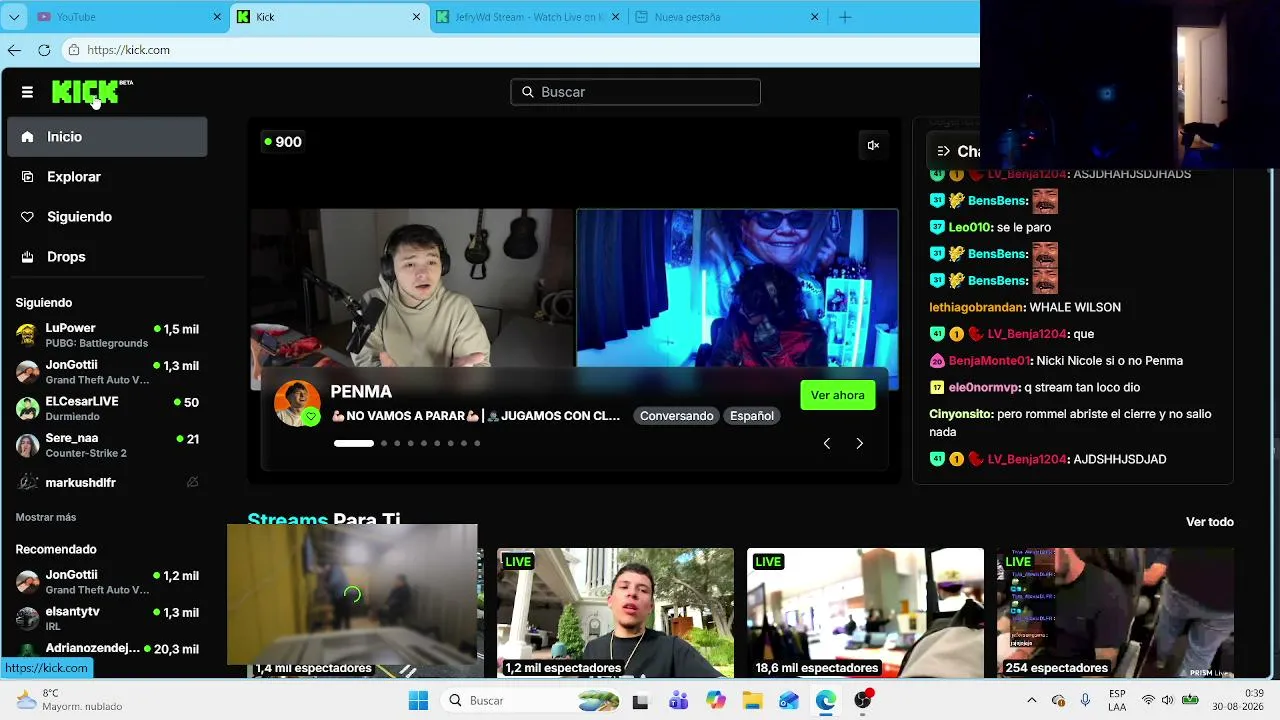
Task: Open JonGottii in the Recomendado list
Action: (107, 582)
